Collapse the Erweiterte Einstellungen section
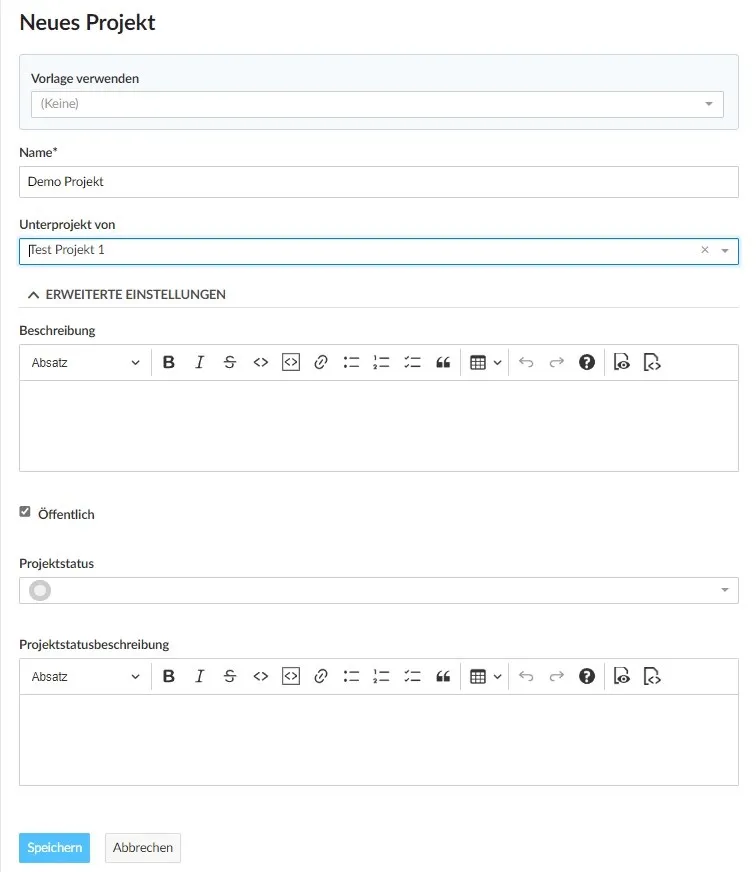756x872 pixels. [x=126, y=294]
